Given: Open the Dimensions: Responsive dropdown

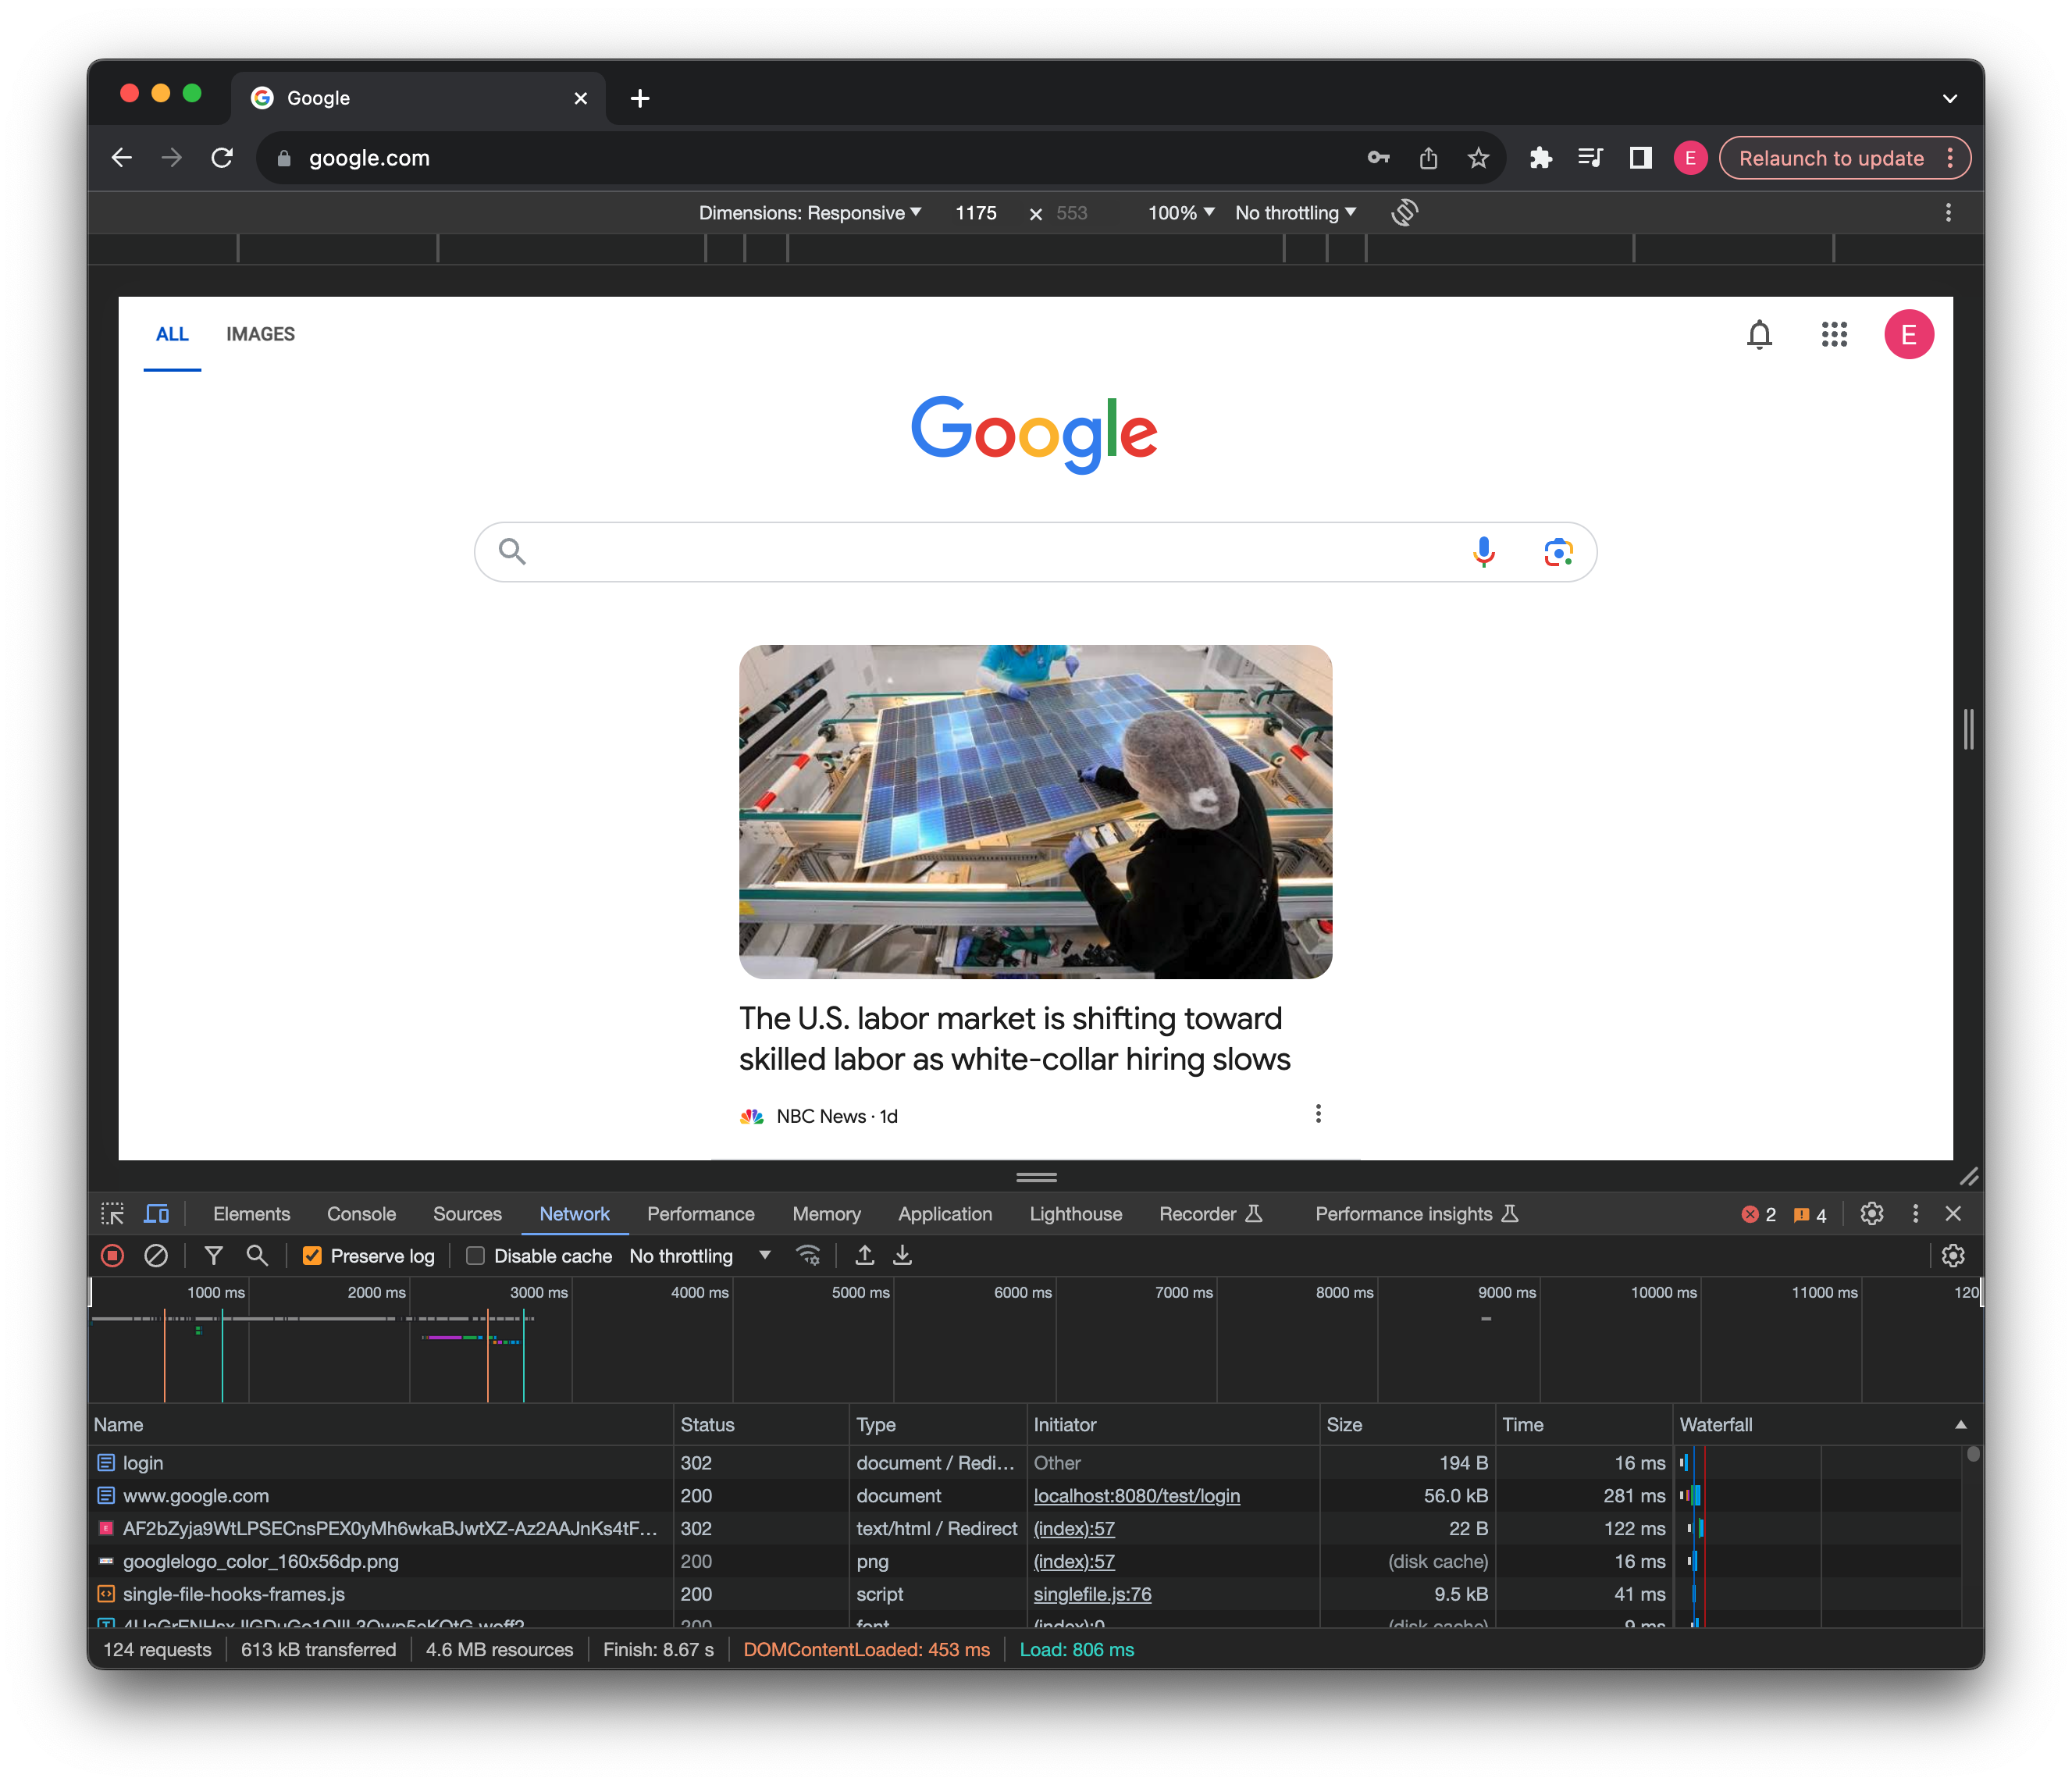Looking at the screenshot, I should (810, 213).
